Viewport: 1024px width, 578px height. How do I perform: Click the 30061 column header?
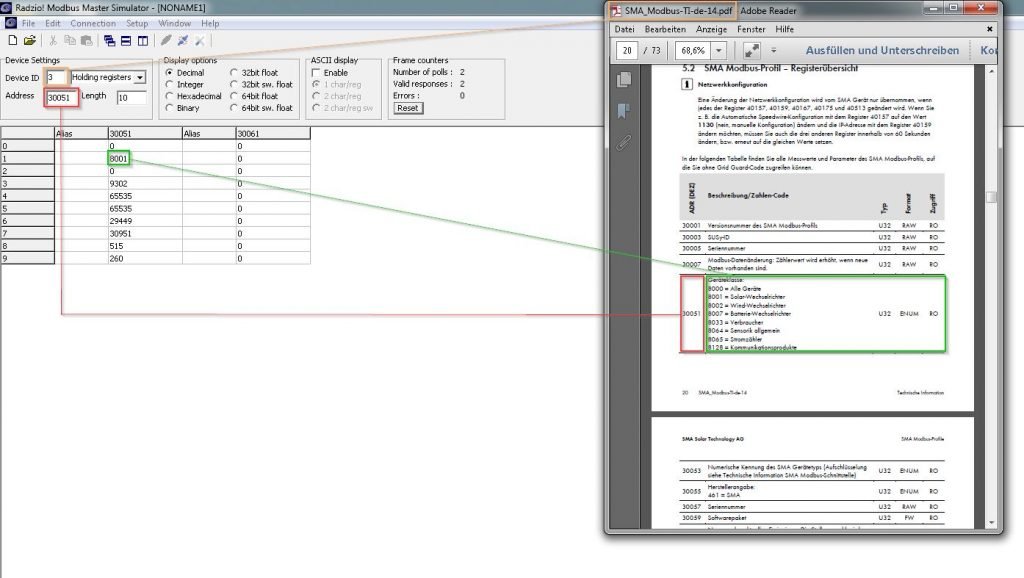272,133
